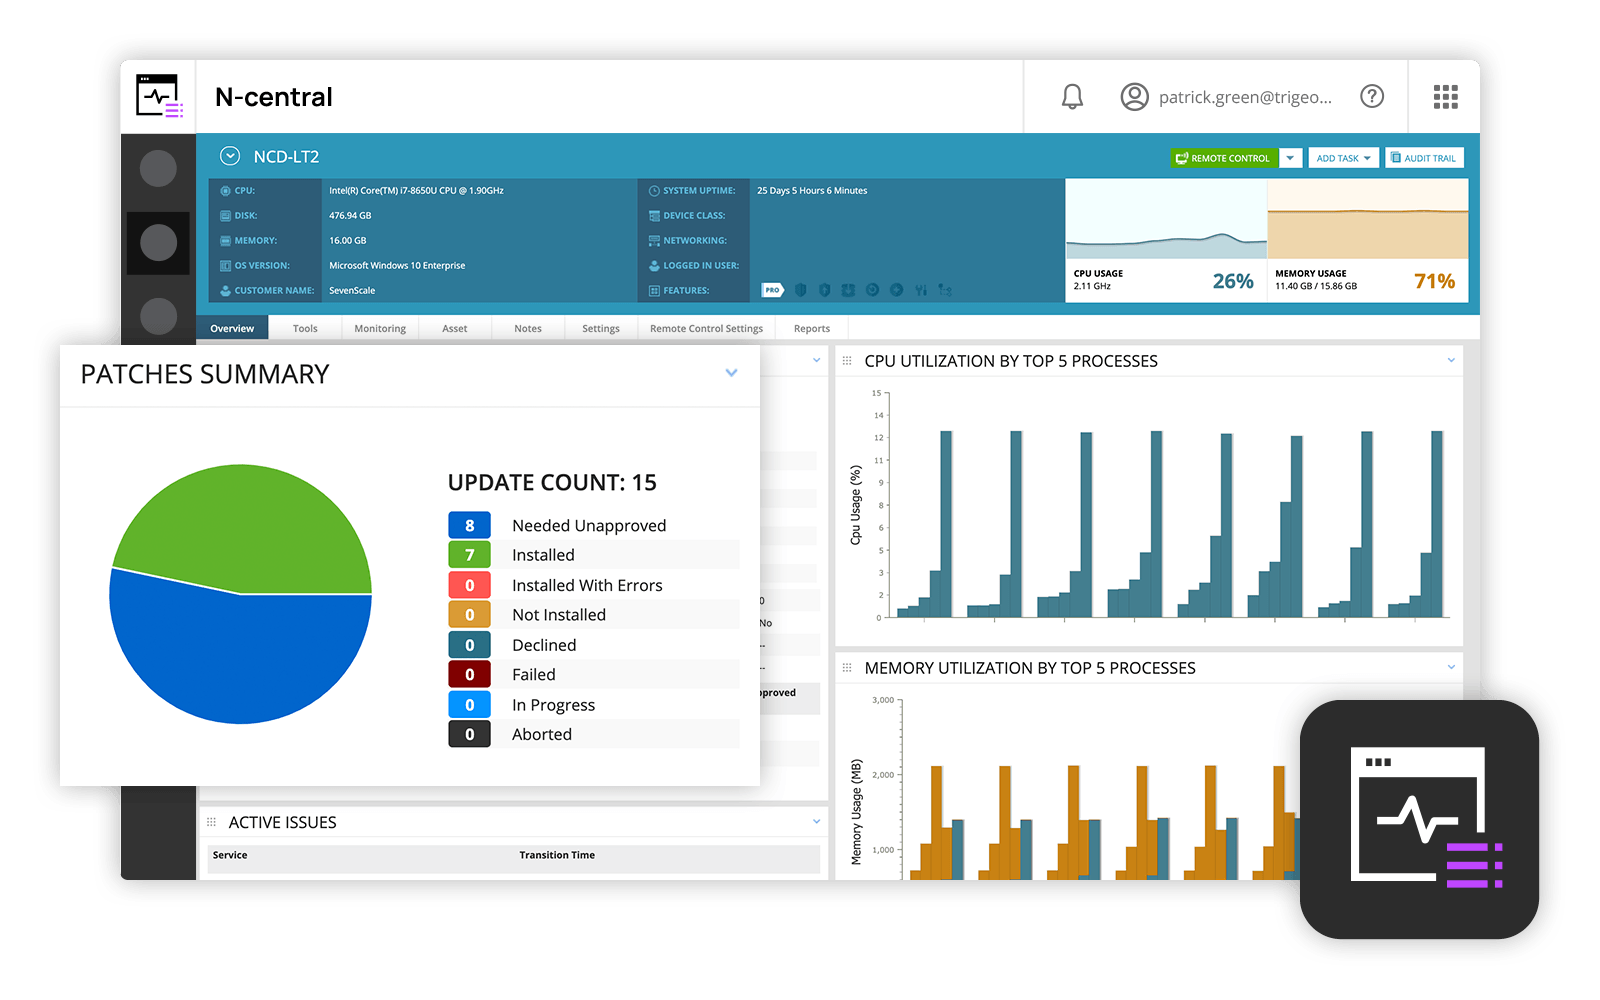The image size is (1600, 1000).
Task: Expand the NCD-LT2 device header chevron
Action: point(231,156)
